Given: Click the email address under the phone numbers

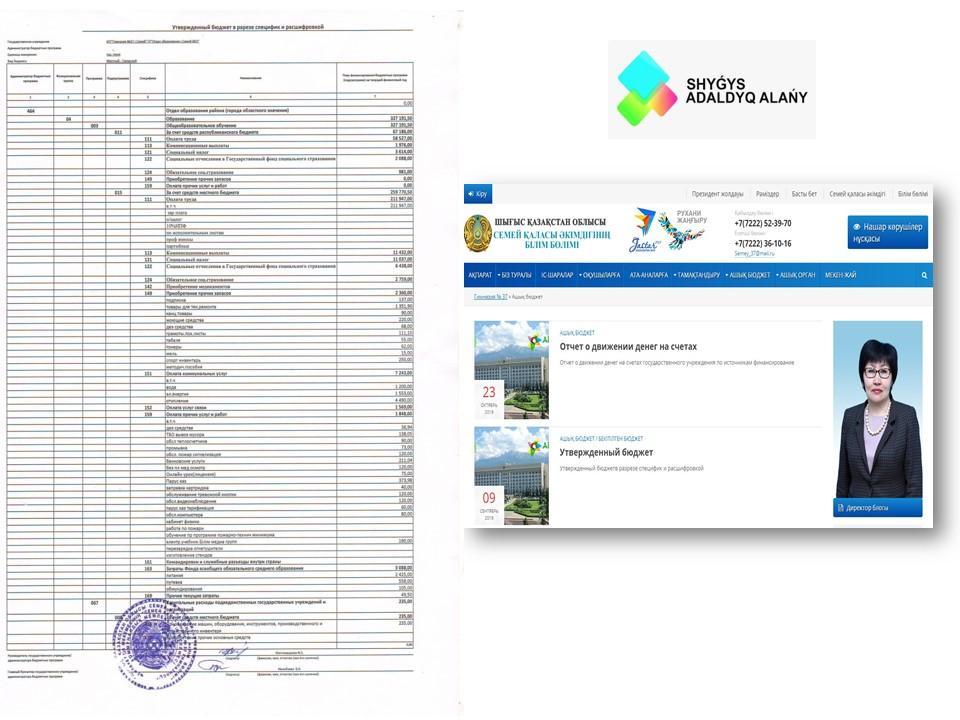Looking at the screenshot, I should point(754,253).
